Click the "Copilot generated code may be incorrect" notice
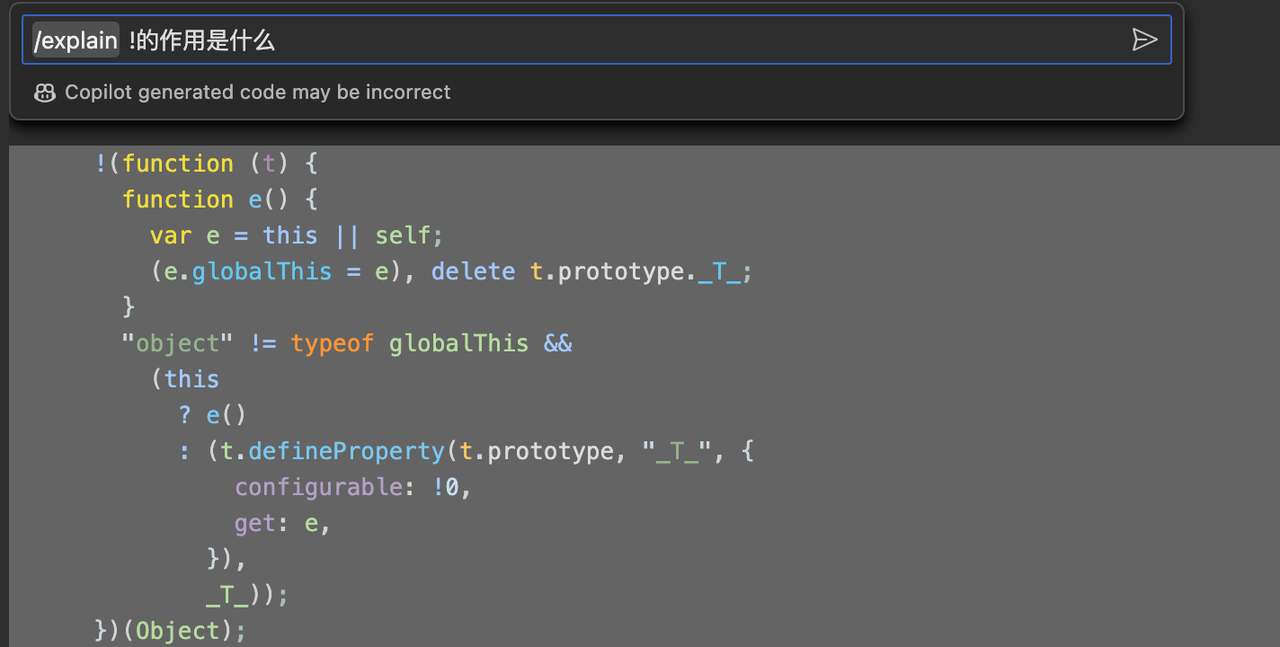The height and width of the screenshot is (647, 1280). (x=258, y=92)
